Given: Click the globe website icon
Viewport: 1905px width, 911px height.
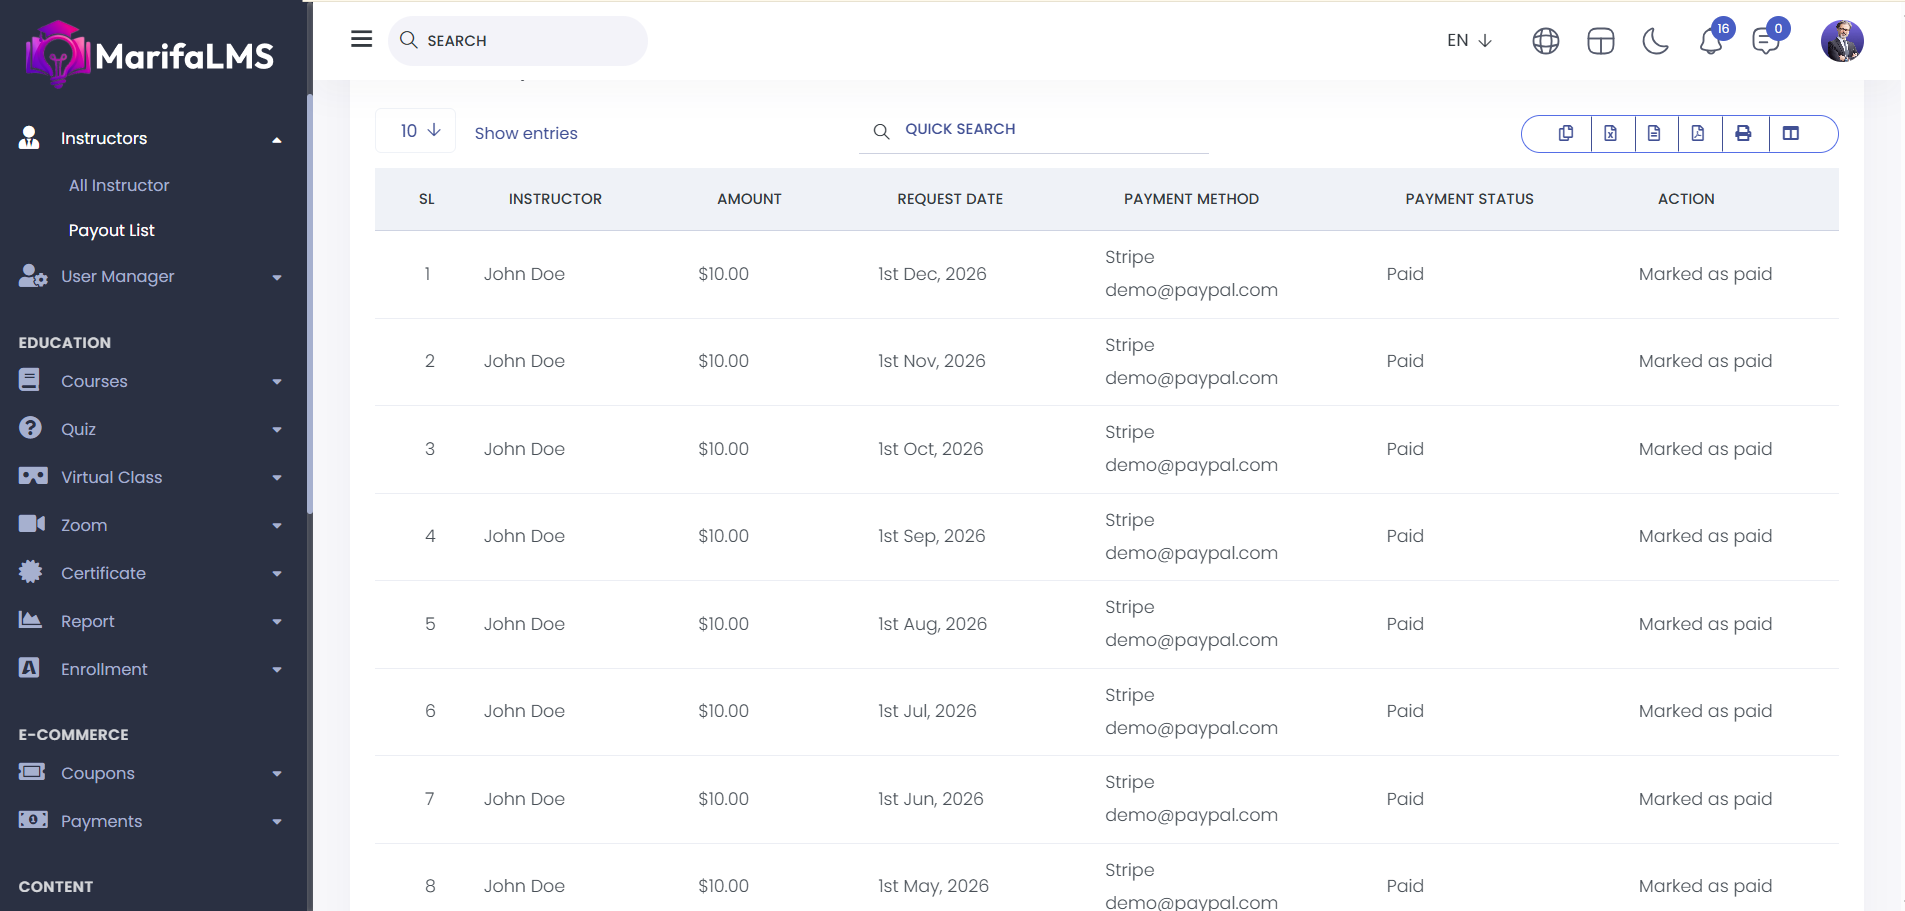Looking at the screenshot, I should 1545,41.
